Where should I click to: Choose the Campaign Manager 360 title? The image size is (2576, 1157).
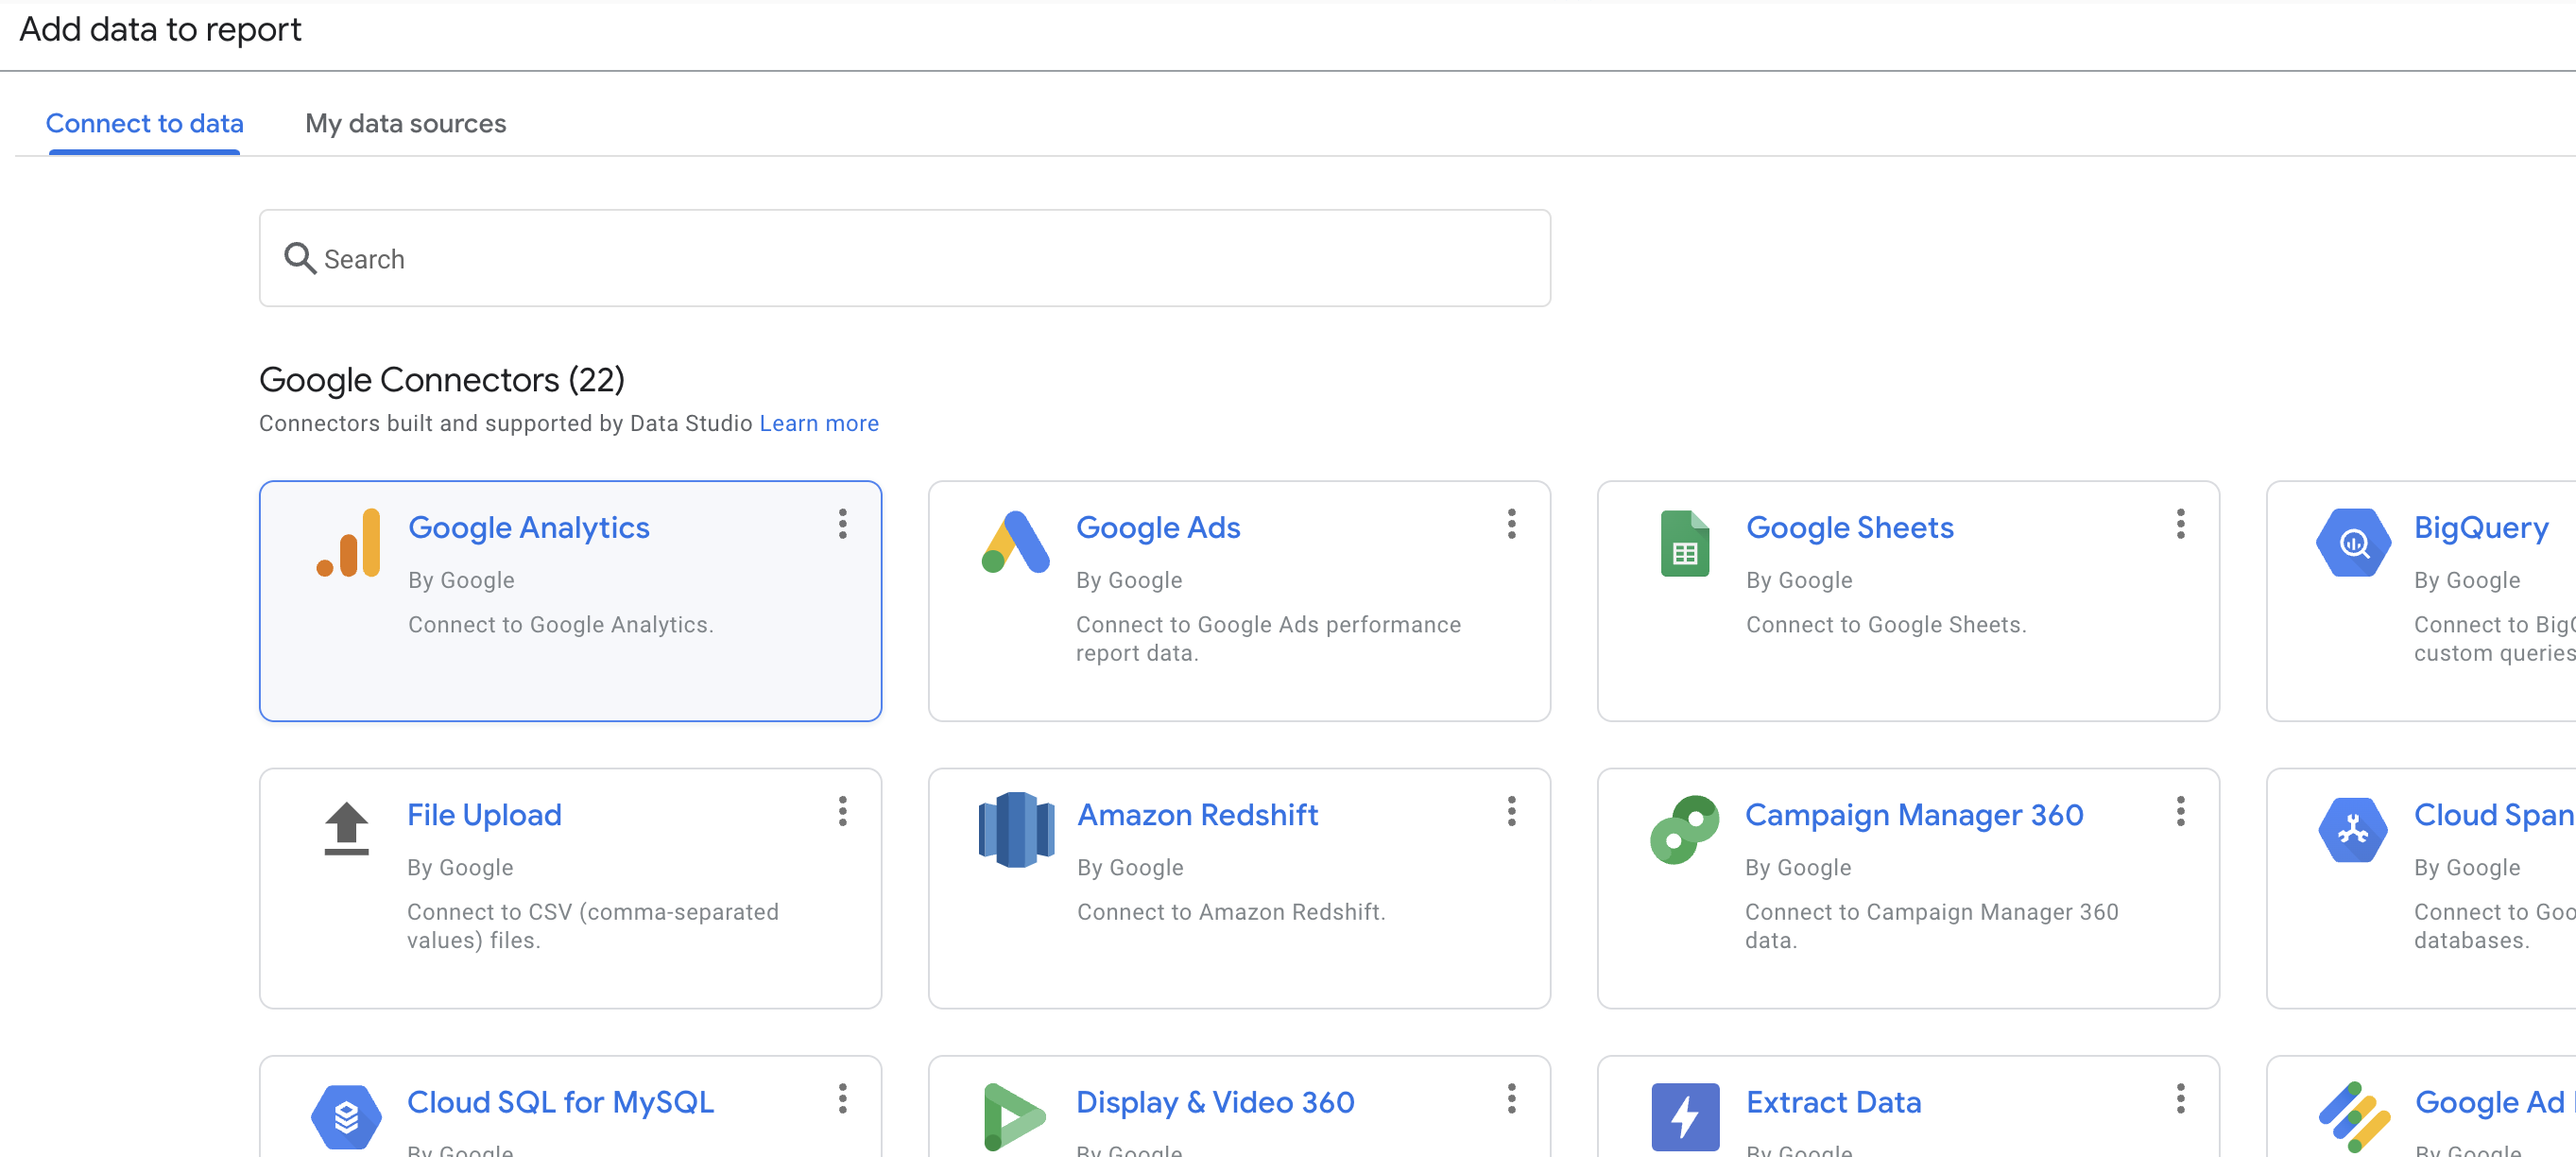(x=1914, y=814)
